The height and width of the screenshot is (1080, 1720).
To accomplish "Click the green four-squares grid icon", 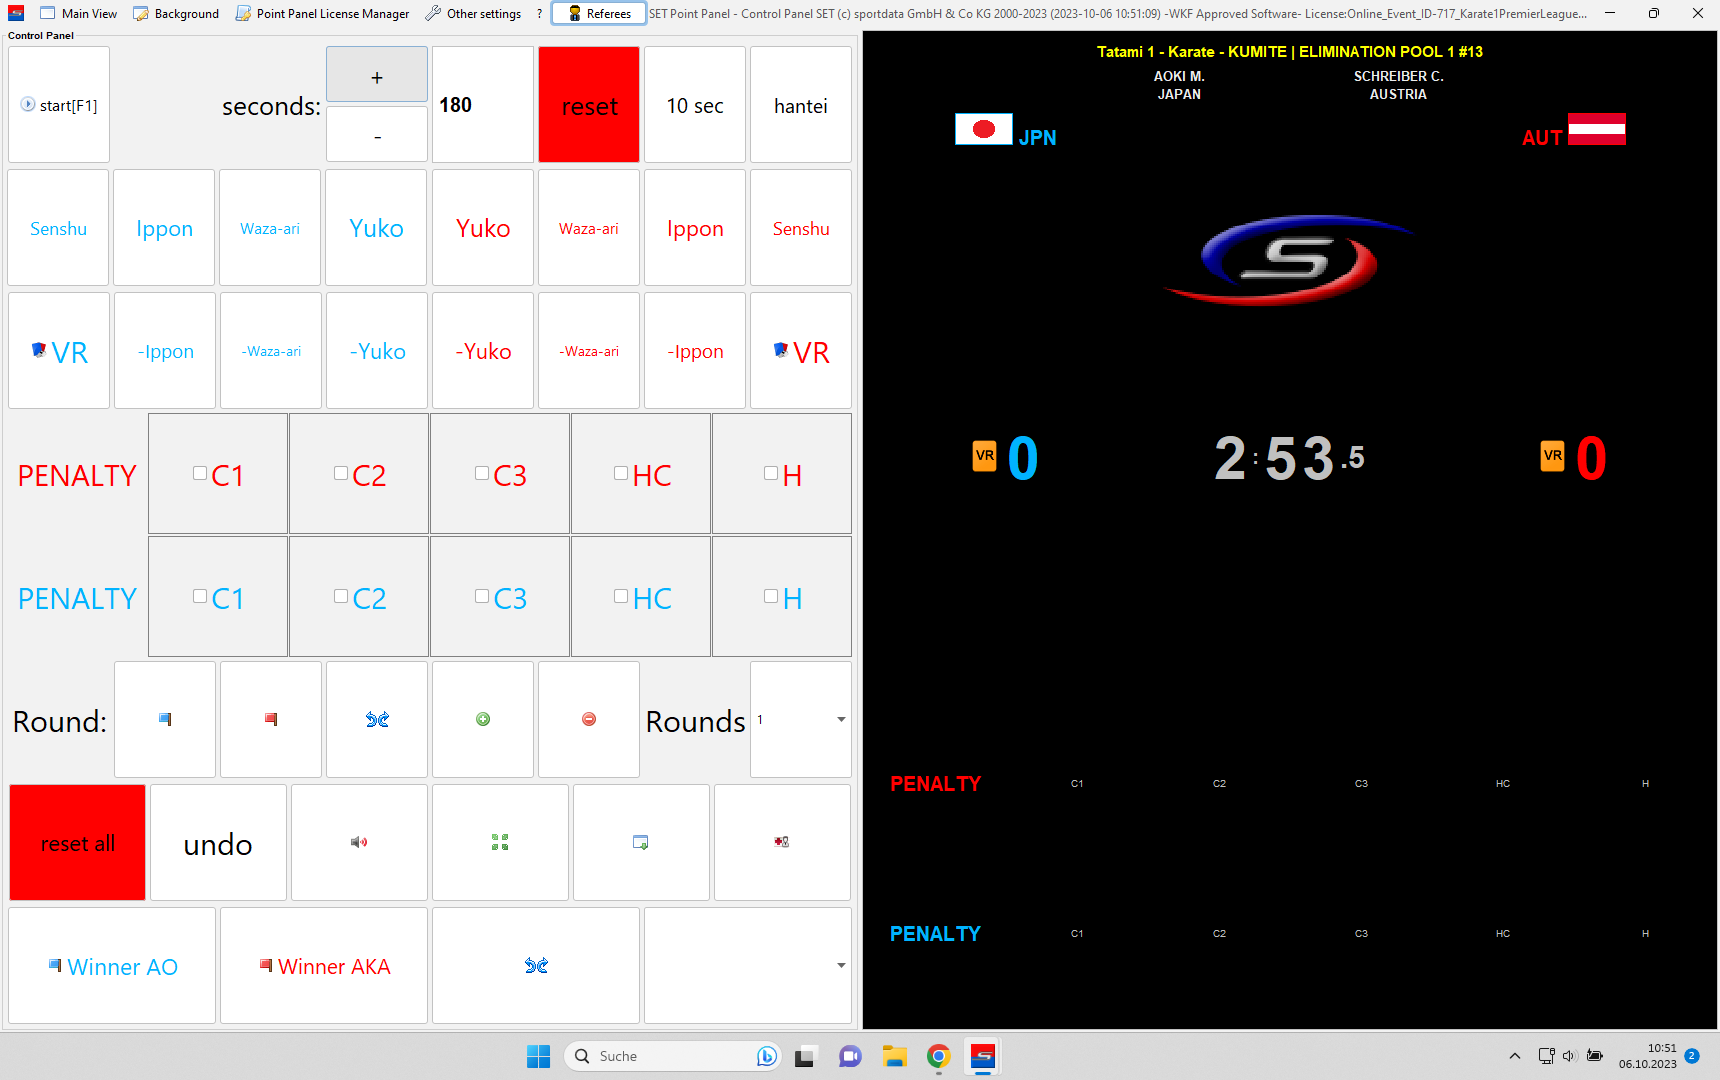I will coord(500,842).
